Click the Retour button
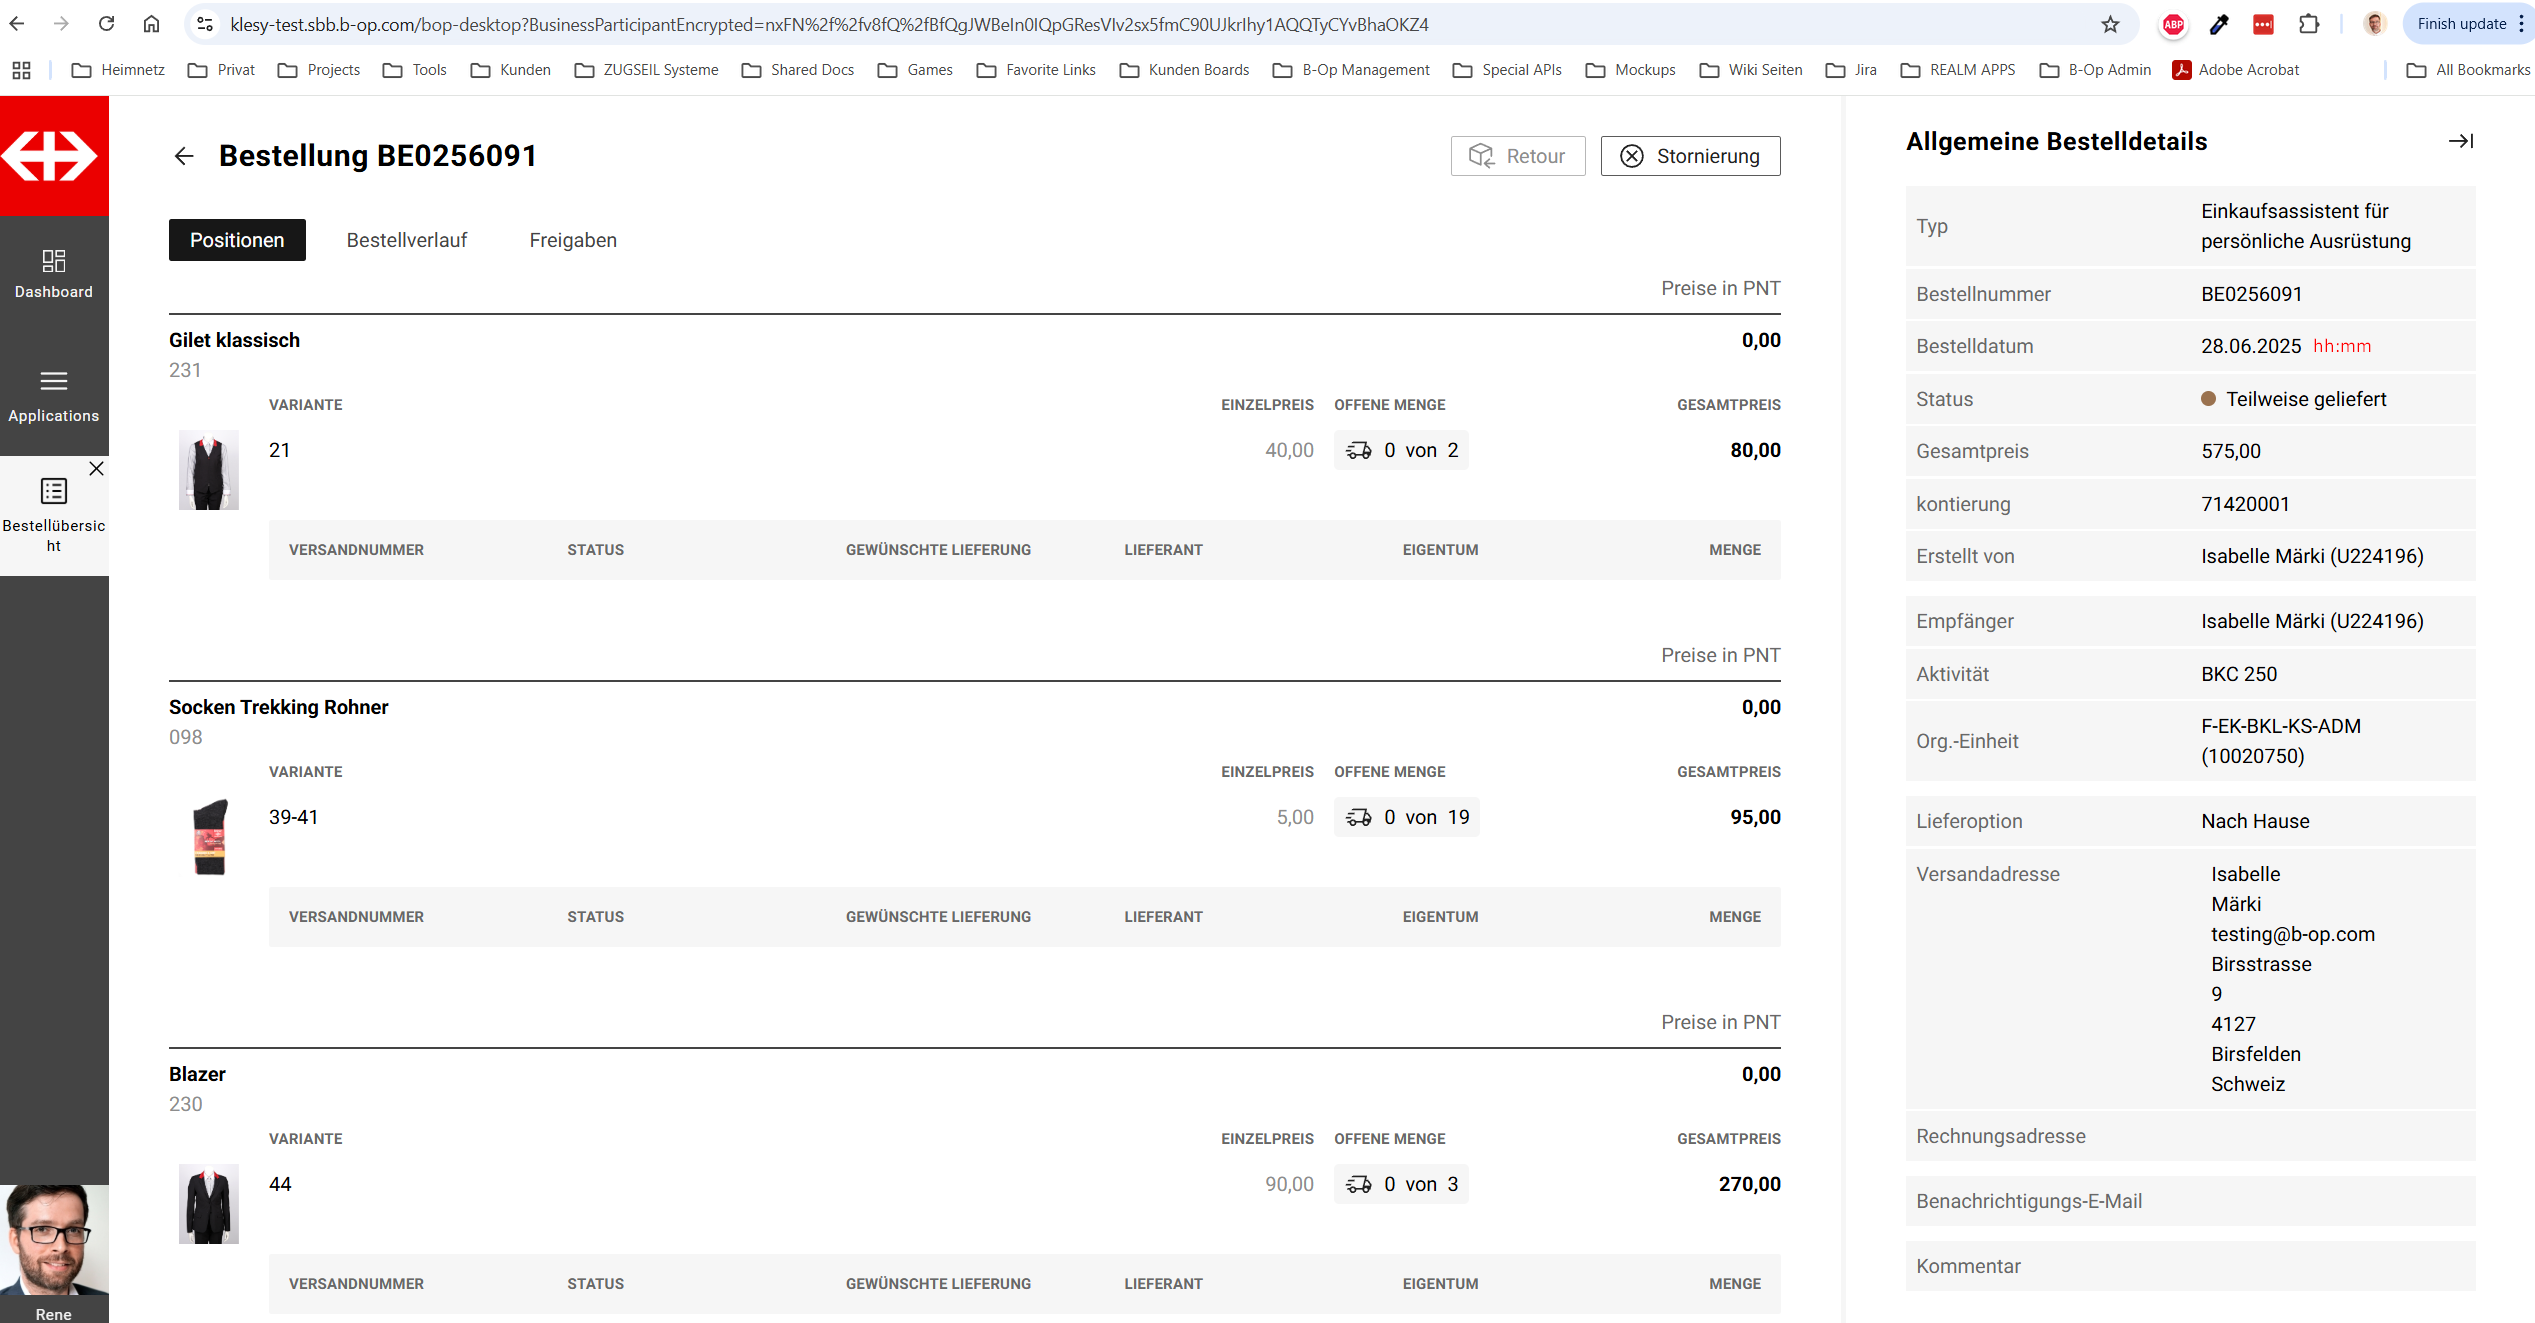2535x1323 pixels. coord(1517,156)
